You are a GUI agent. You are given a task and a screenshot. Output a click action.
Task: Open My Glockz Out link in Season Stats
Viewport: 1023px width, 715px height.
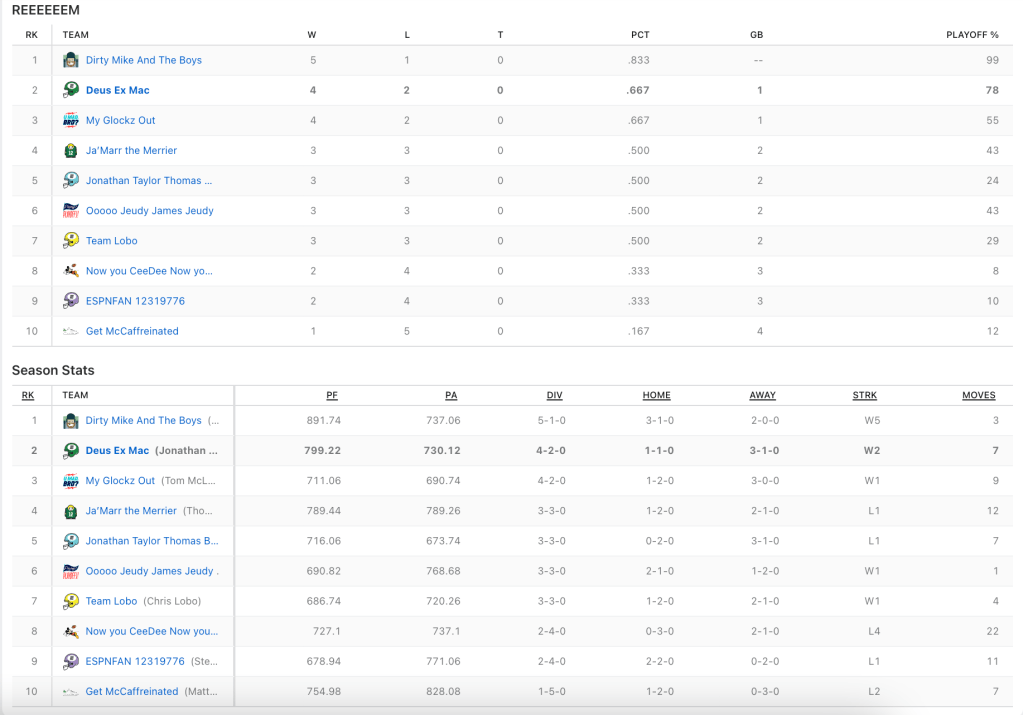[x=120, y=481]
